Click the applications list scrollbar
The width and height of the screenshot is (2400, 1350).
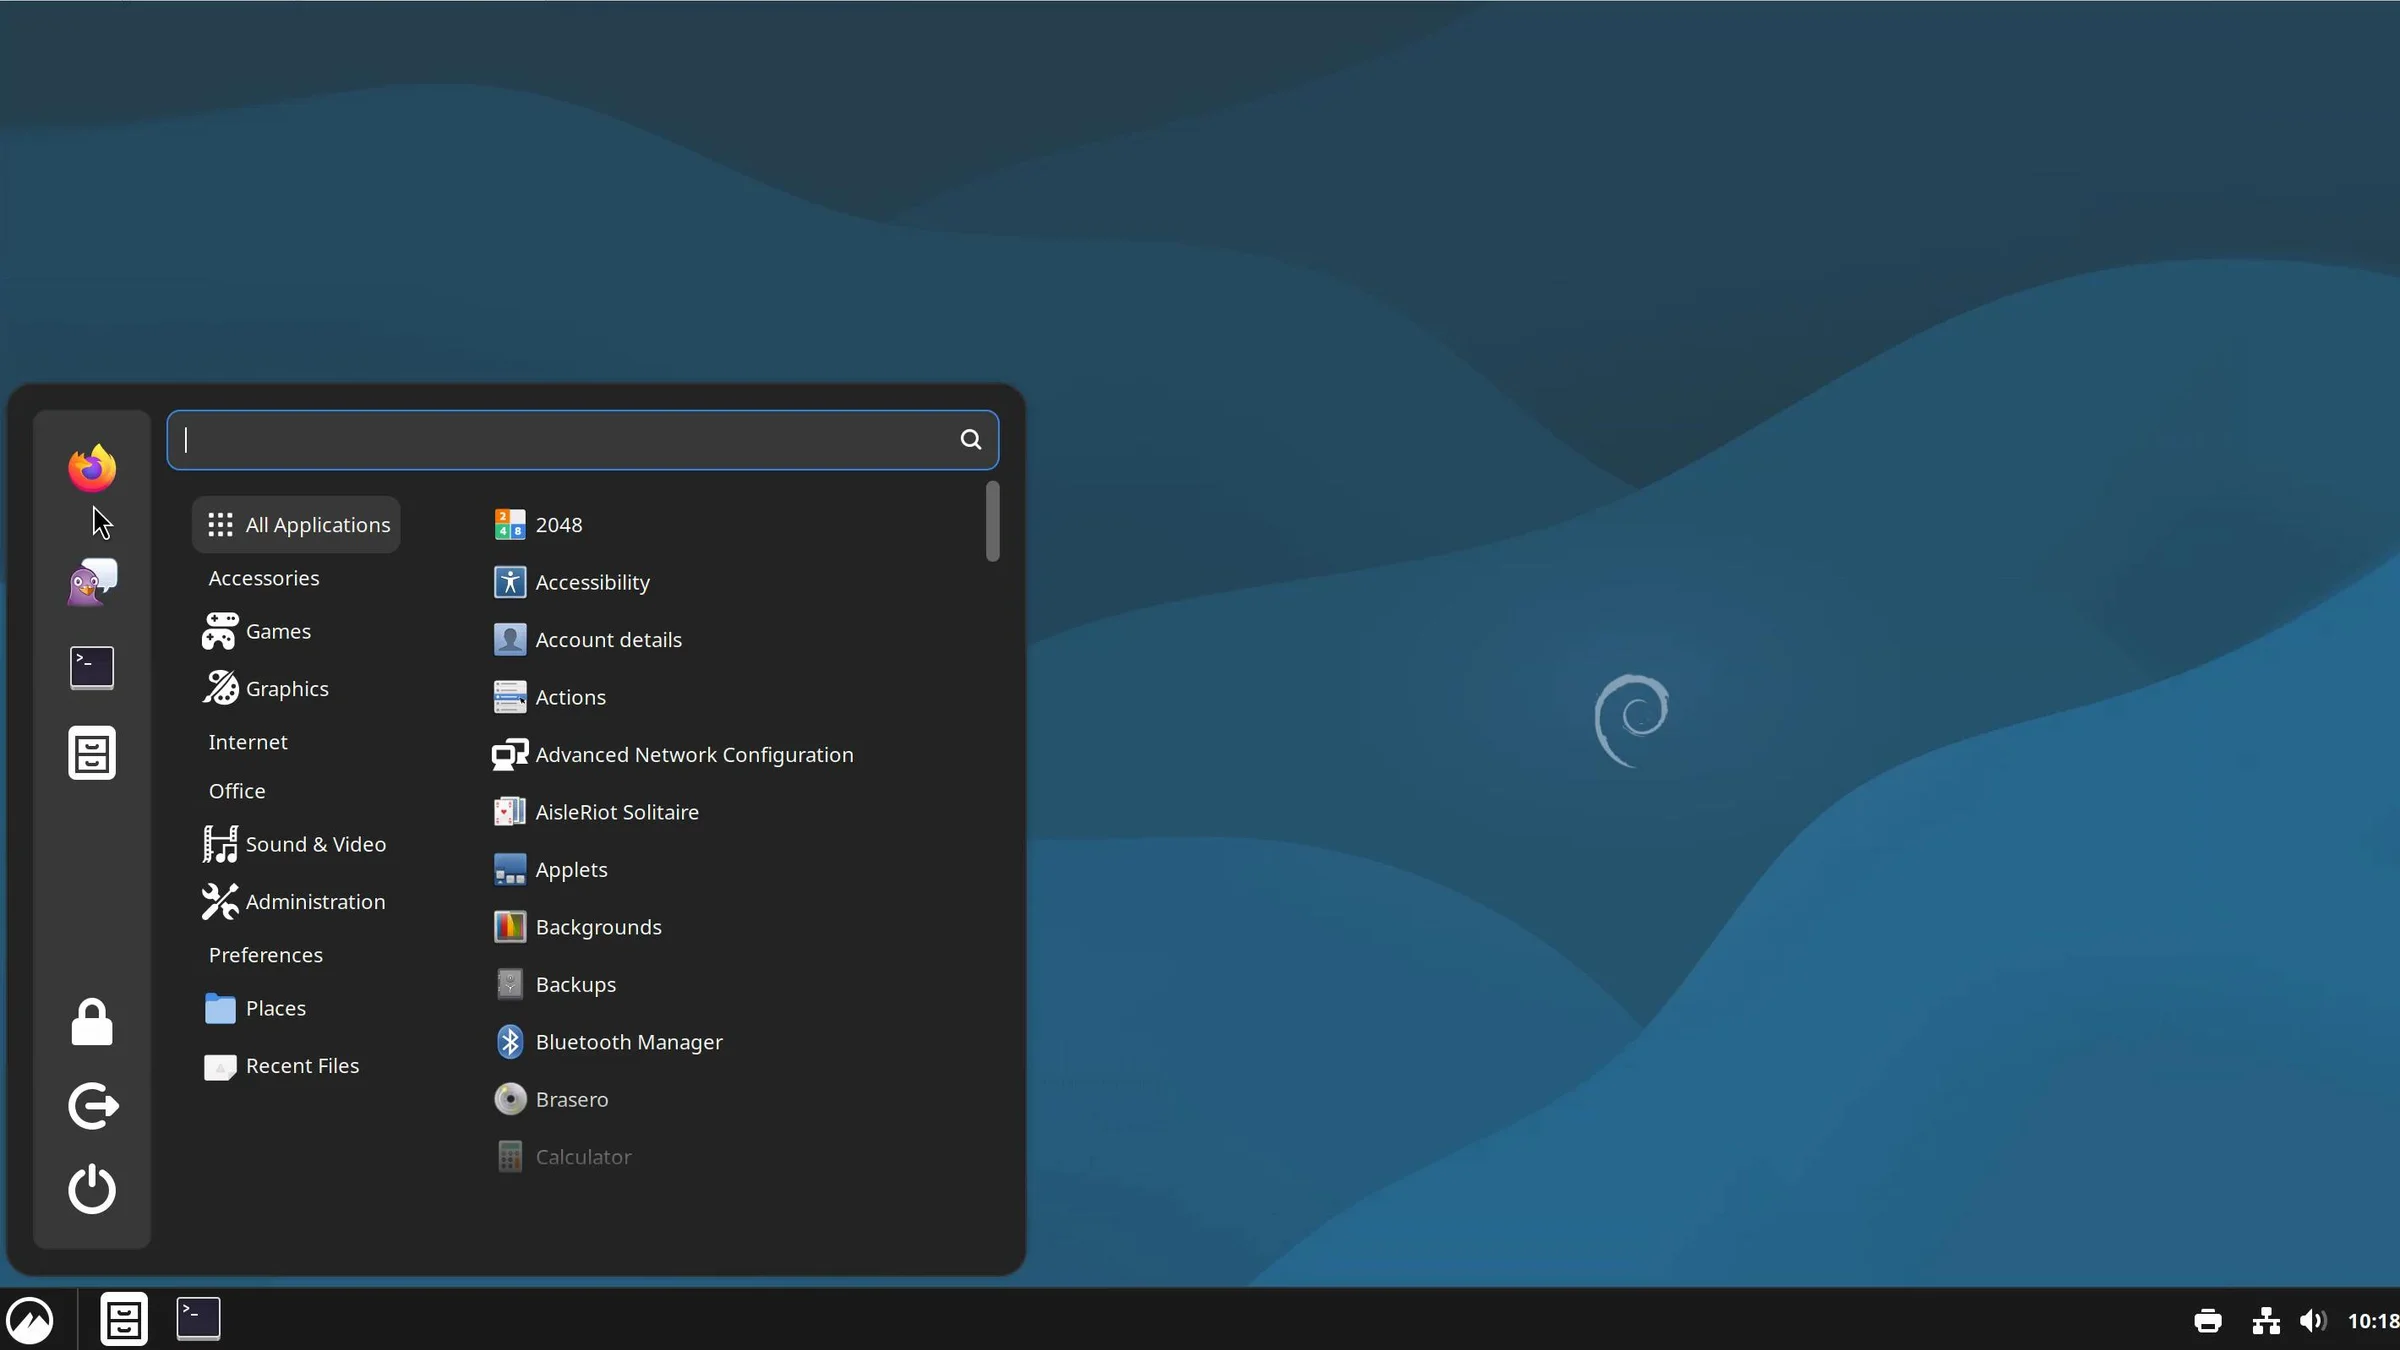pyautogui.click(x=992, y=521)
